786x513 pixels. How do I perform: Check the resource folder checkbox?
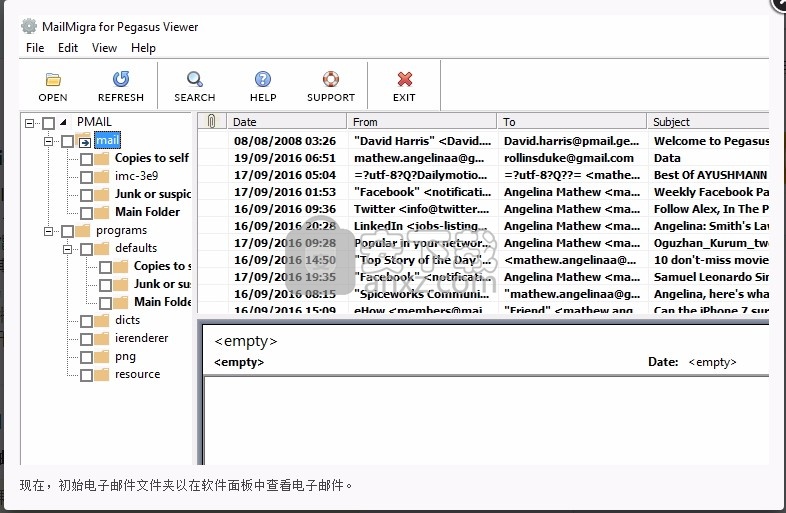click(86, 375)
